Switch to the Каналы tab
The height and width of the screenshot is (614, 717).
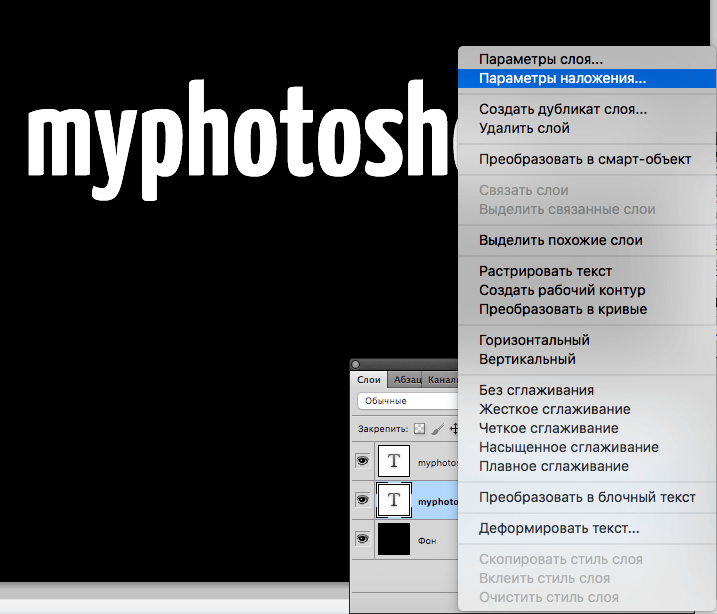point(441,380)
